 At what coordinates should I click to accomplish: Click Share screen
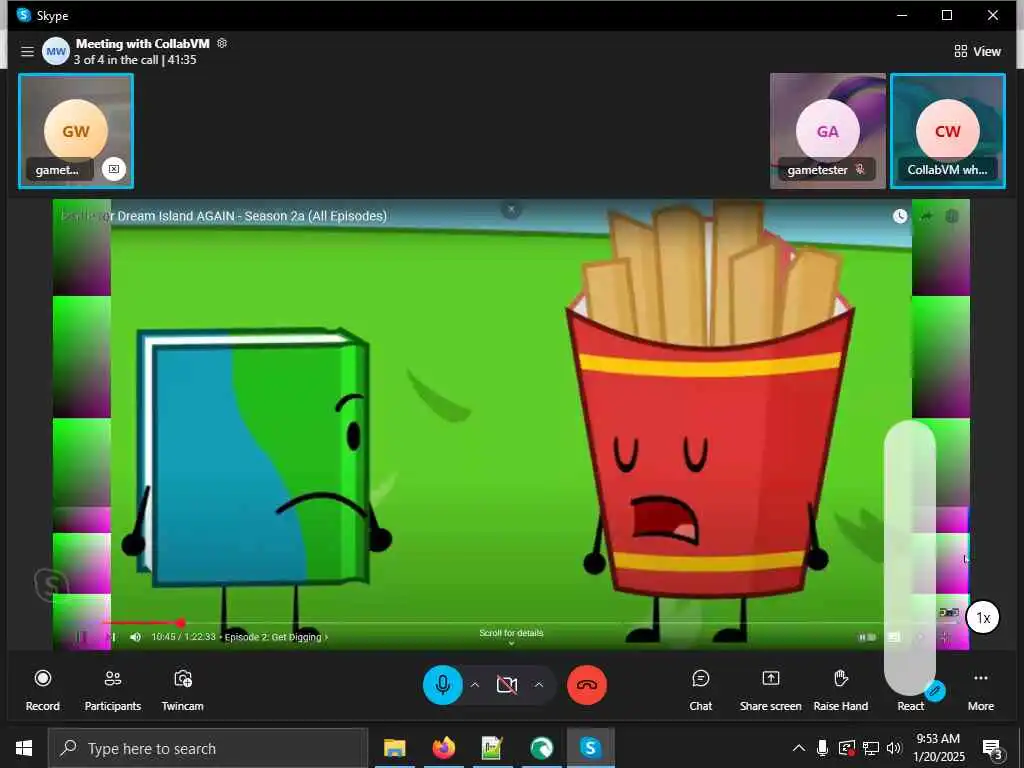(771, 690)
